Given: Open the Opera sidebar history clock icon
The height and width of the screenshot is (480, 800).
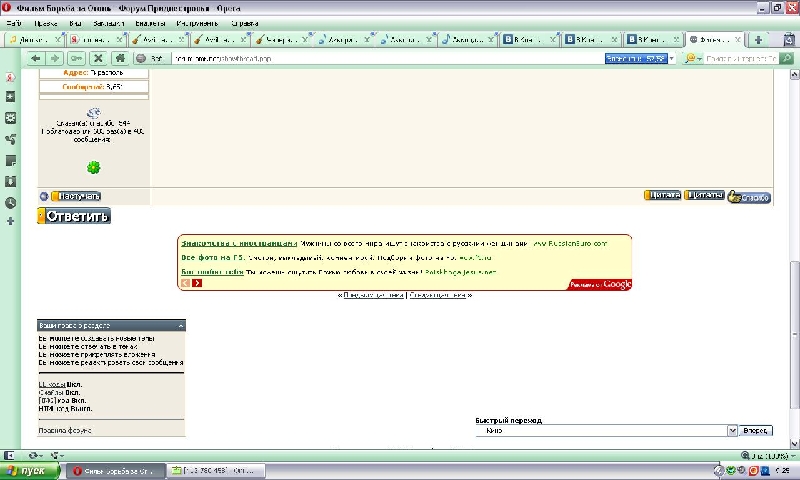Looking at the screenshot, I should (x=10, y=202).
